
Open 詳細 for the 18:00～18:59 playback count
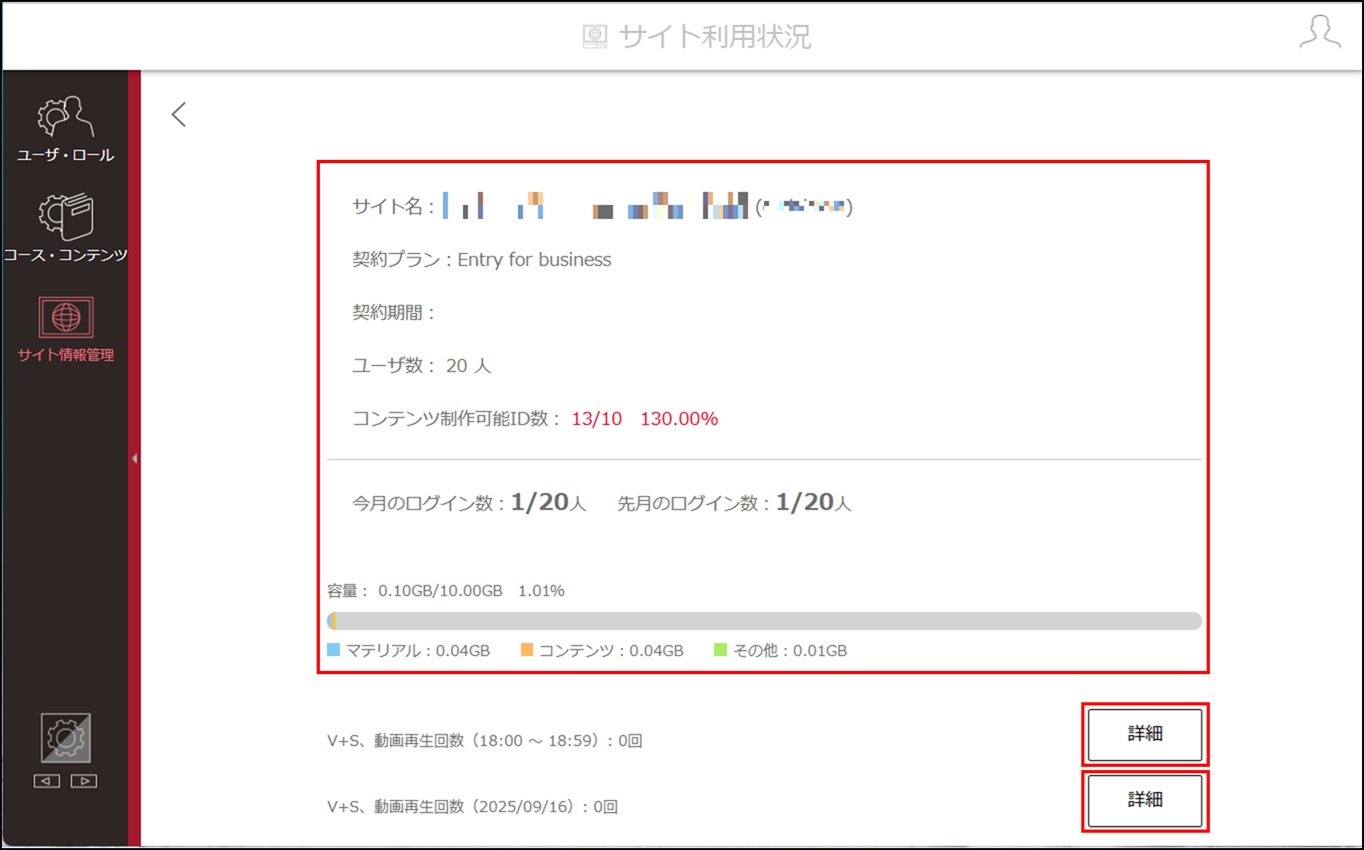1145,735
